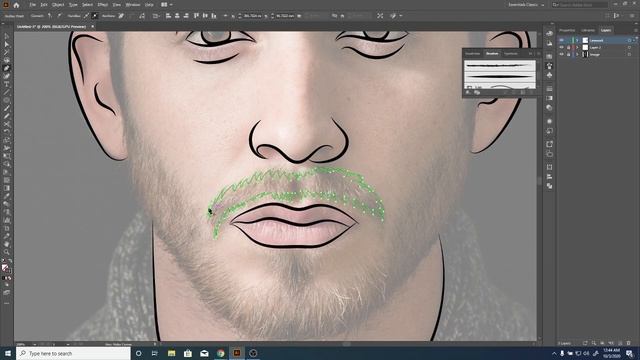The width and height of the screenshot is (640, 360).
Task: Open the Symbols panel dock icon
Action: click(549, 75)
